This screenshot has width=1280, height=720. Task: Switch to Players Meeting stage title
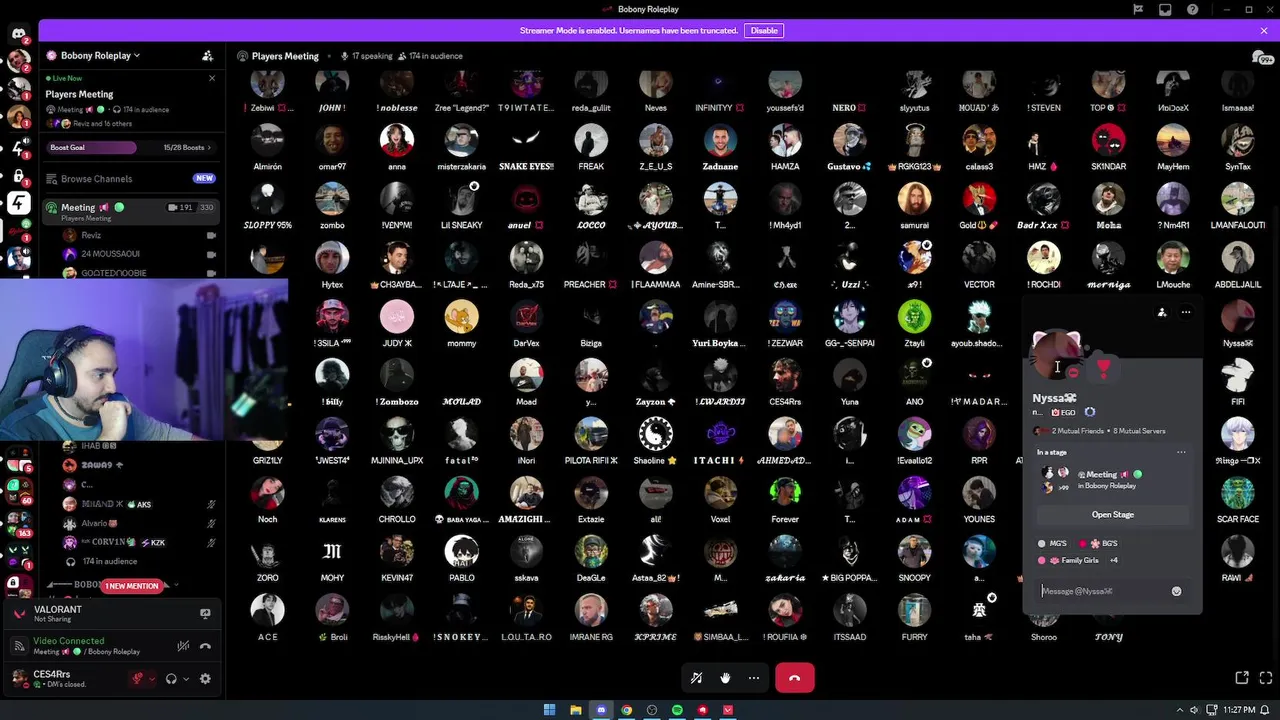point(285,56)
